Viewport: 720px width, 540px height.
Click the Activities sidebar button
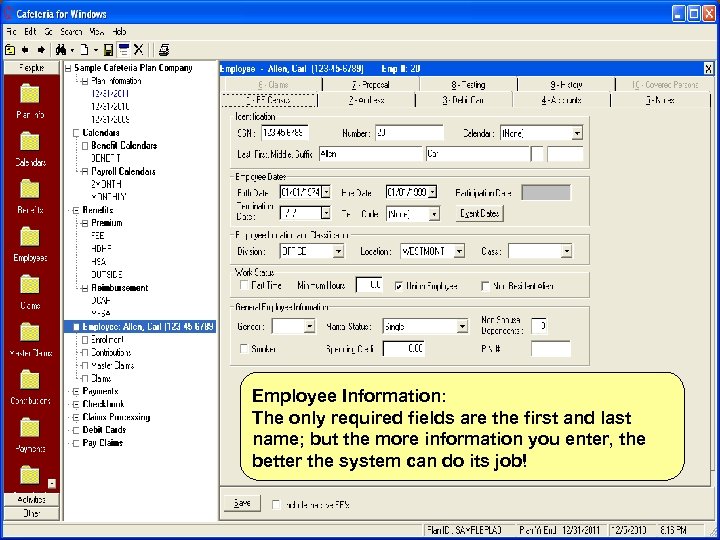(x=32, y=500)
